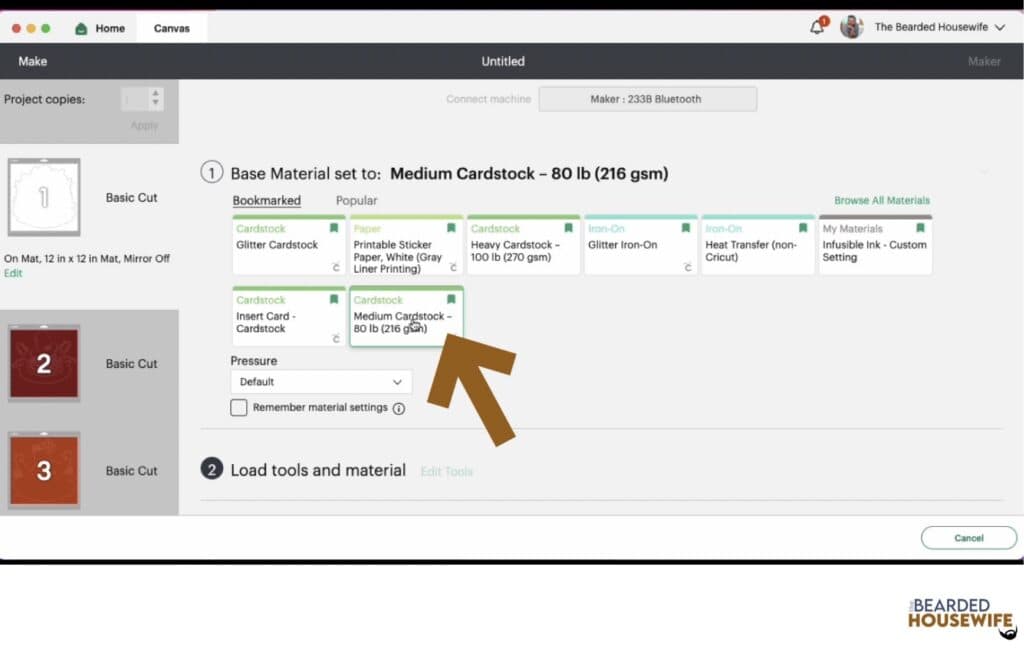Click the Edit link under mat 1
The width and height of the screenshot is (1024, 651).
13,273
